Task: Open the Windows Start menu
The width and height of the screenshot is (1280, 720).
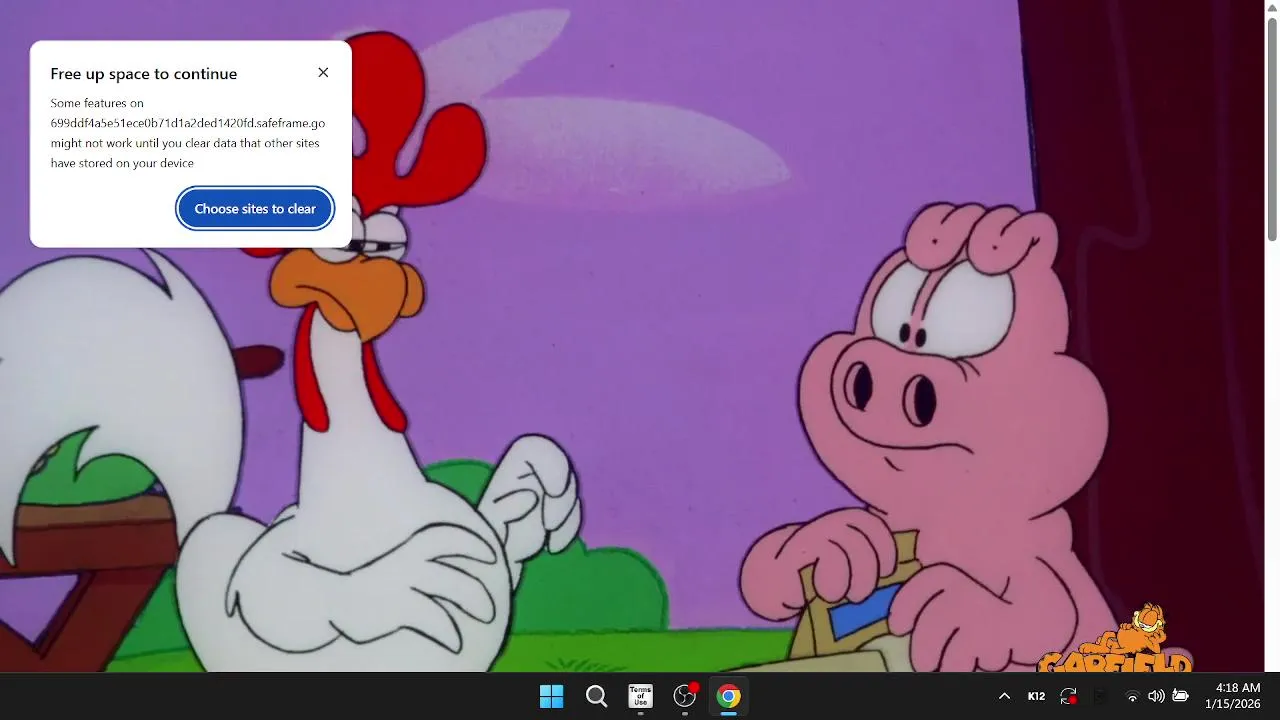Action: (x=551, y=696)
